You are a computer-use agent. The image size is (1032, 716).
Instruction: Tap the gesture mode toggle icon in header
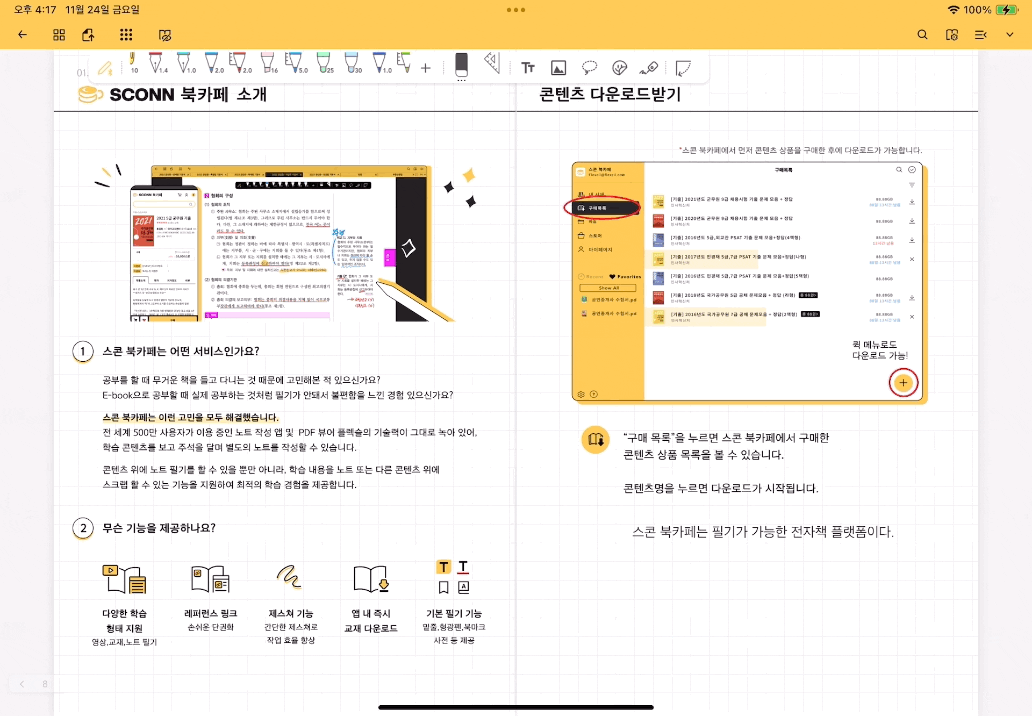click(x=165, y=35)
